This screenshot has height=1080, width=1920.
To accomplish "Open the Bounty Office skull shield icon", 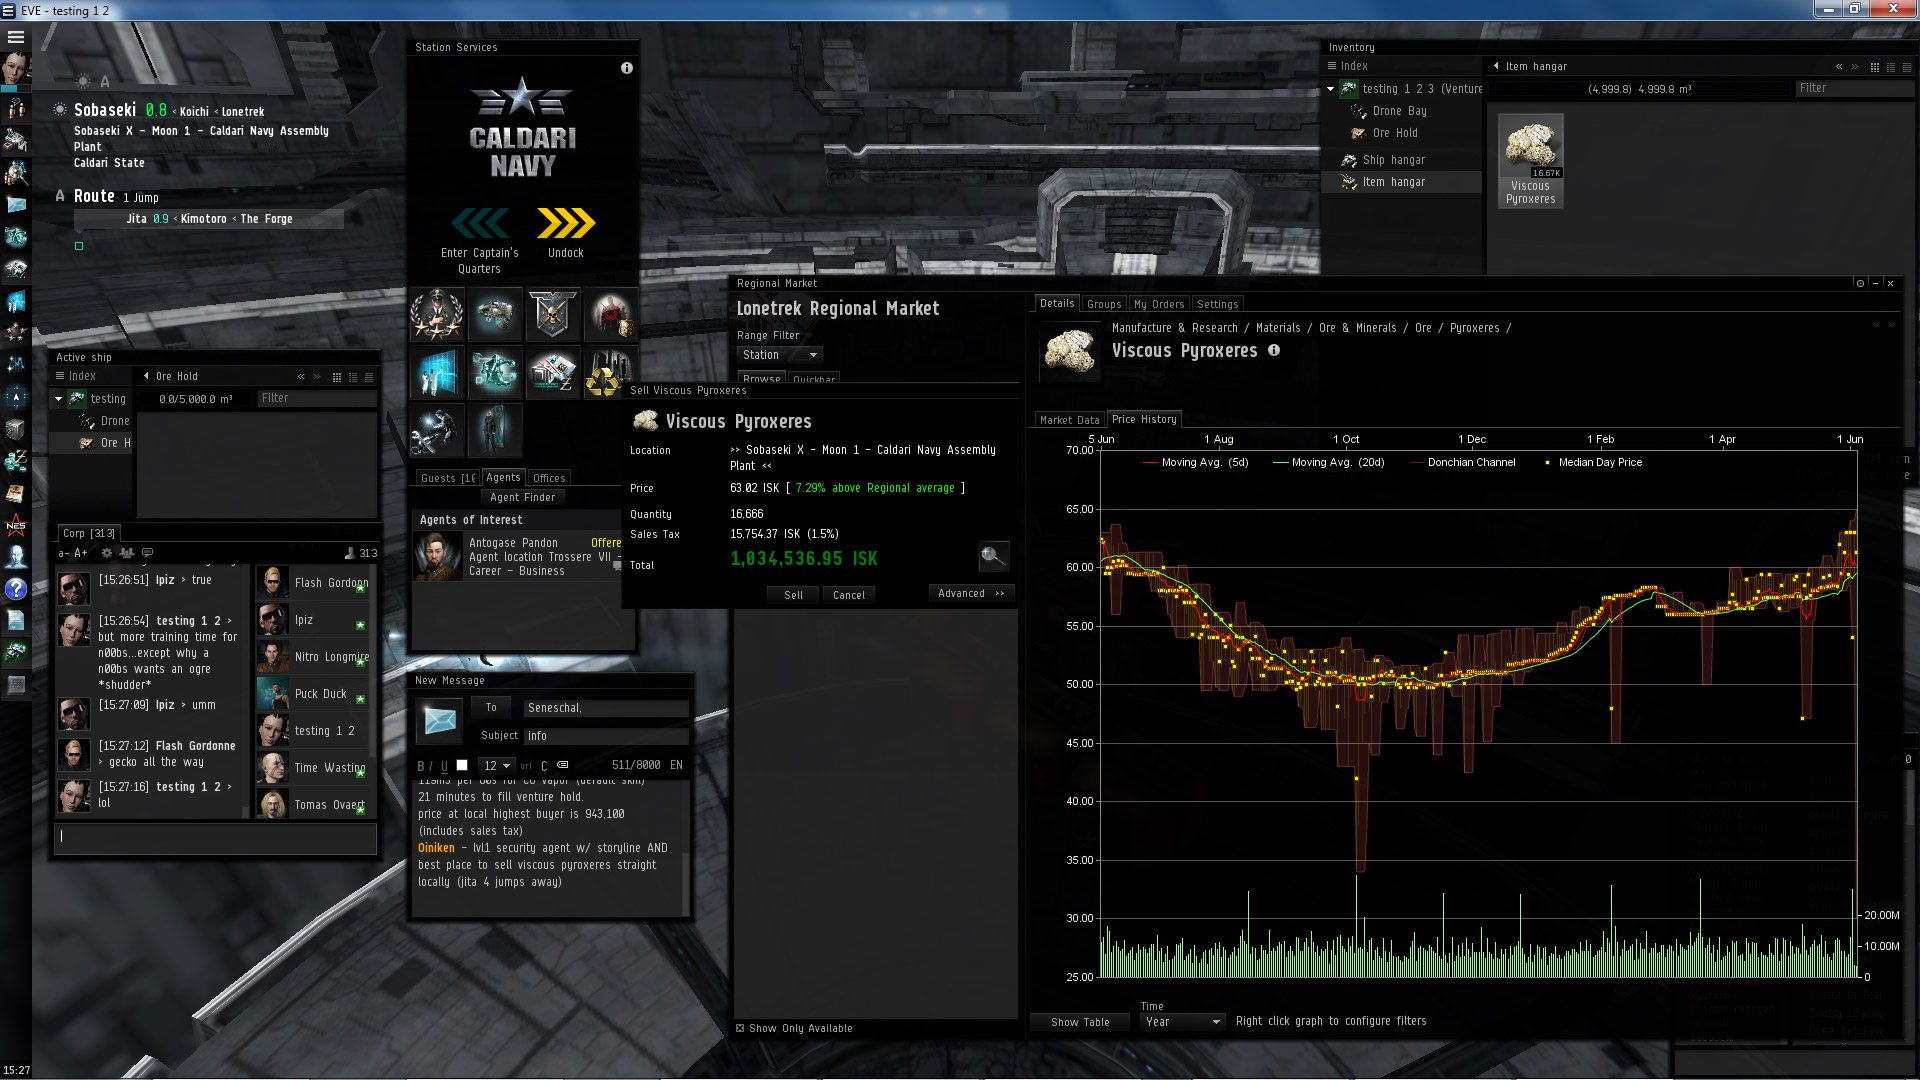I will click(552, 314).
